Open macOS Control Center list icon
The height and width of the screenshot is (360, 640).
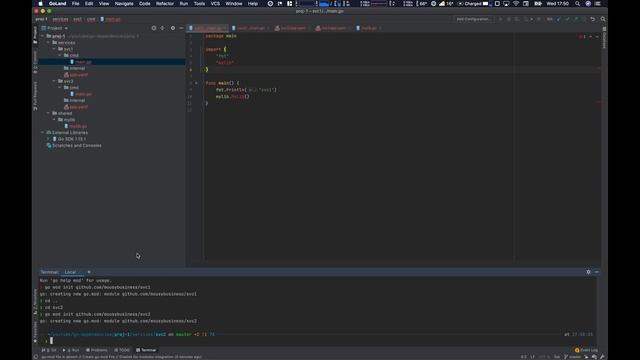(x=598, y=4)
